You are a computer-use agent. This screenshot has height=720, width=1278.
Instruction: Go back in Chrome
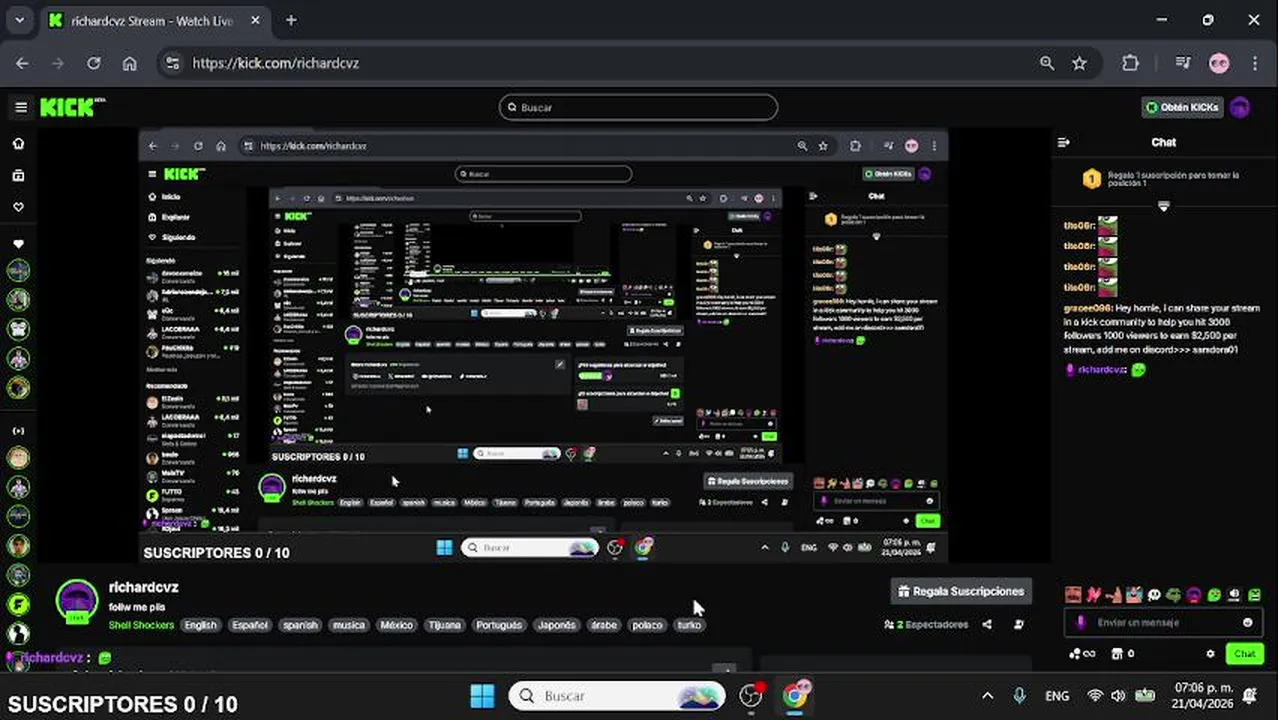click(x=22, y=63)
